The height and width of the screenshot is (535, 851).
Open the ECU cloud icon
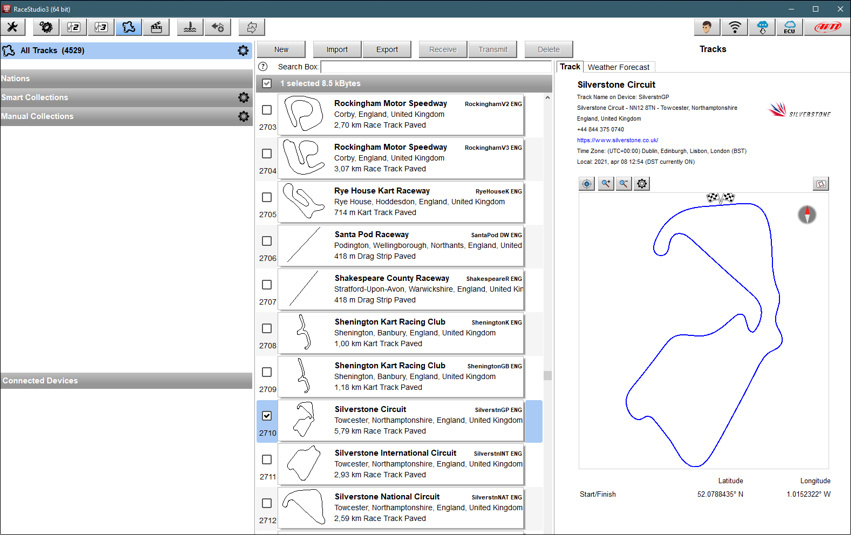click(x=790, y=27)
